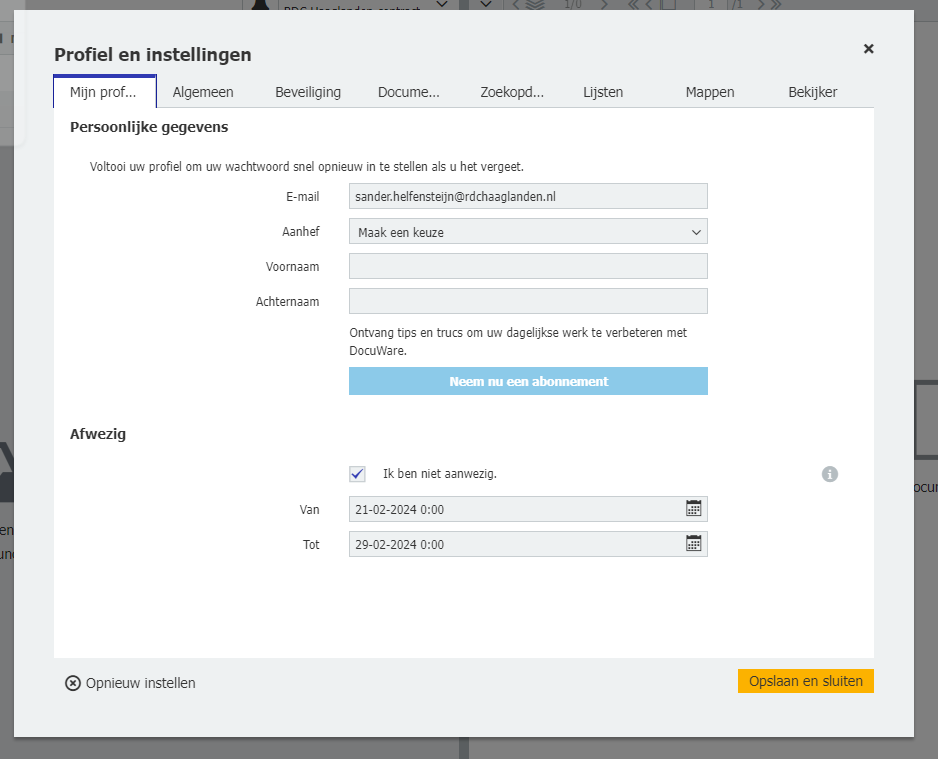
Task: Click into the Voornaam field
Action: tap(528, 266)
